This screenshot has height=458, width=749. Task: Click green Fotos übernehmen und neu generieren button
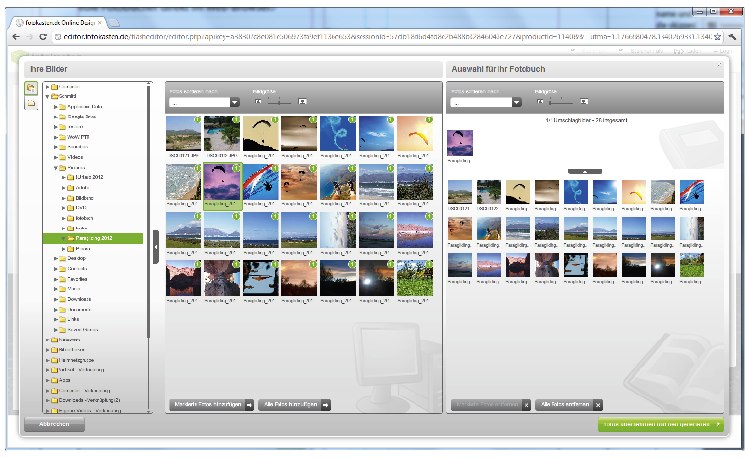(661, 424)
